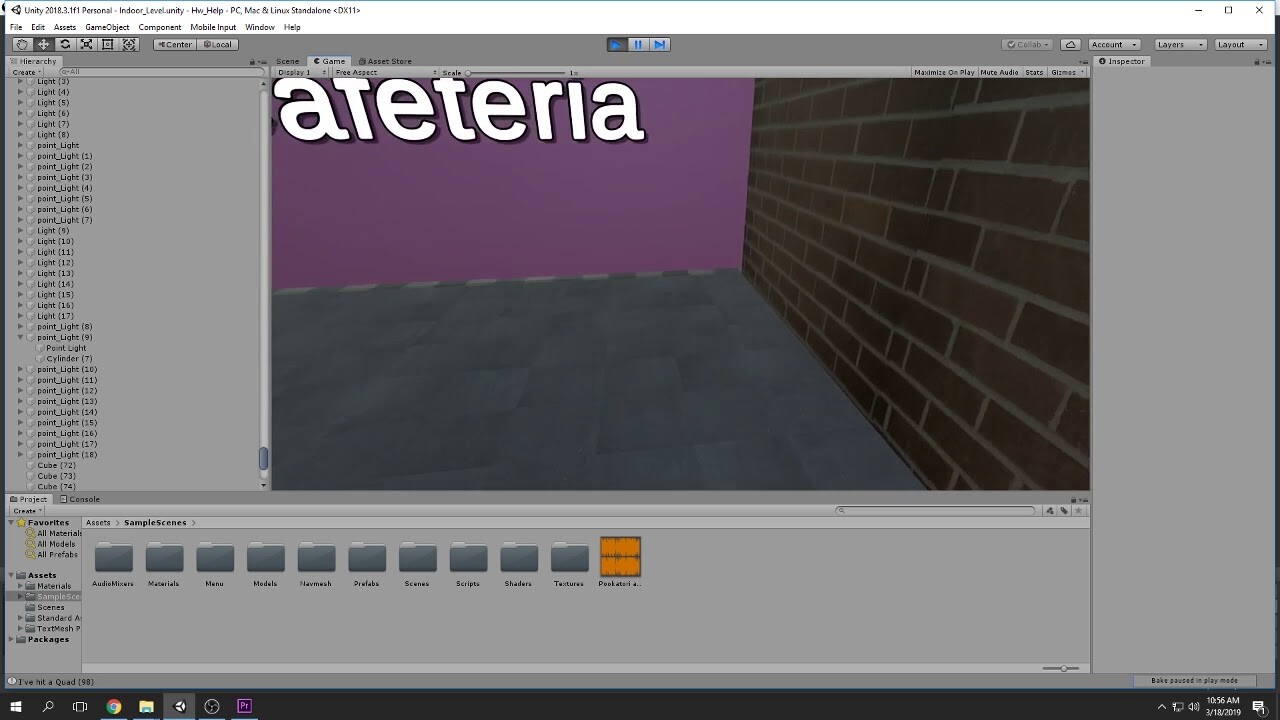Click the search-by-label icon in Project panel
1280x720 pixels.
click(1064, 511)
